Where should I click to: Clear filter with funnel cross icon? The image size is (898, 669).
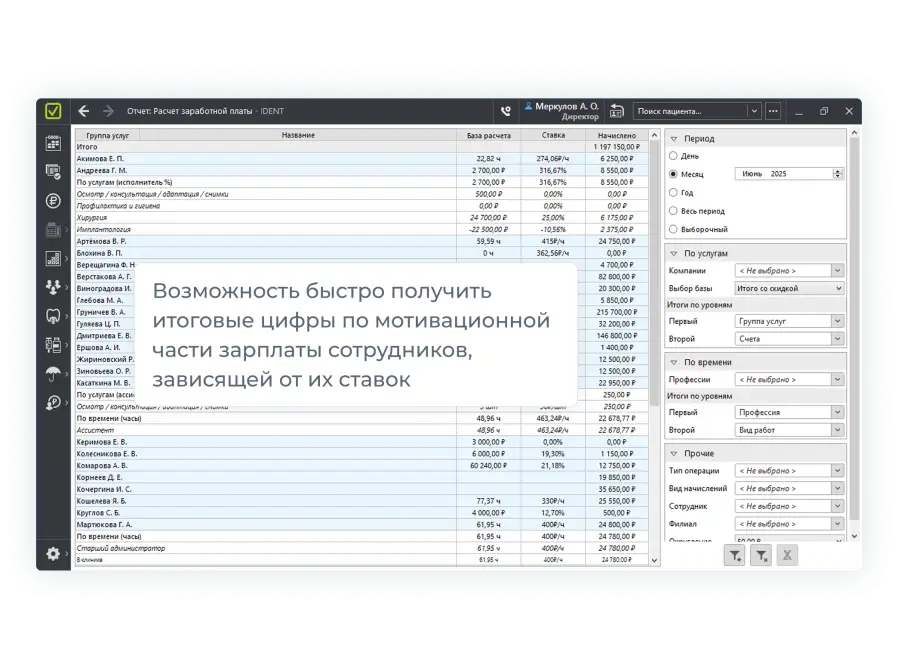[761, 555]
